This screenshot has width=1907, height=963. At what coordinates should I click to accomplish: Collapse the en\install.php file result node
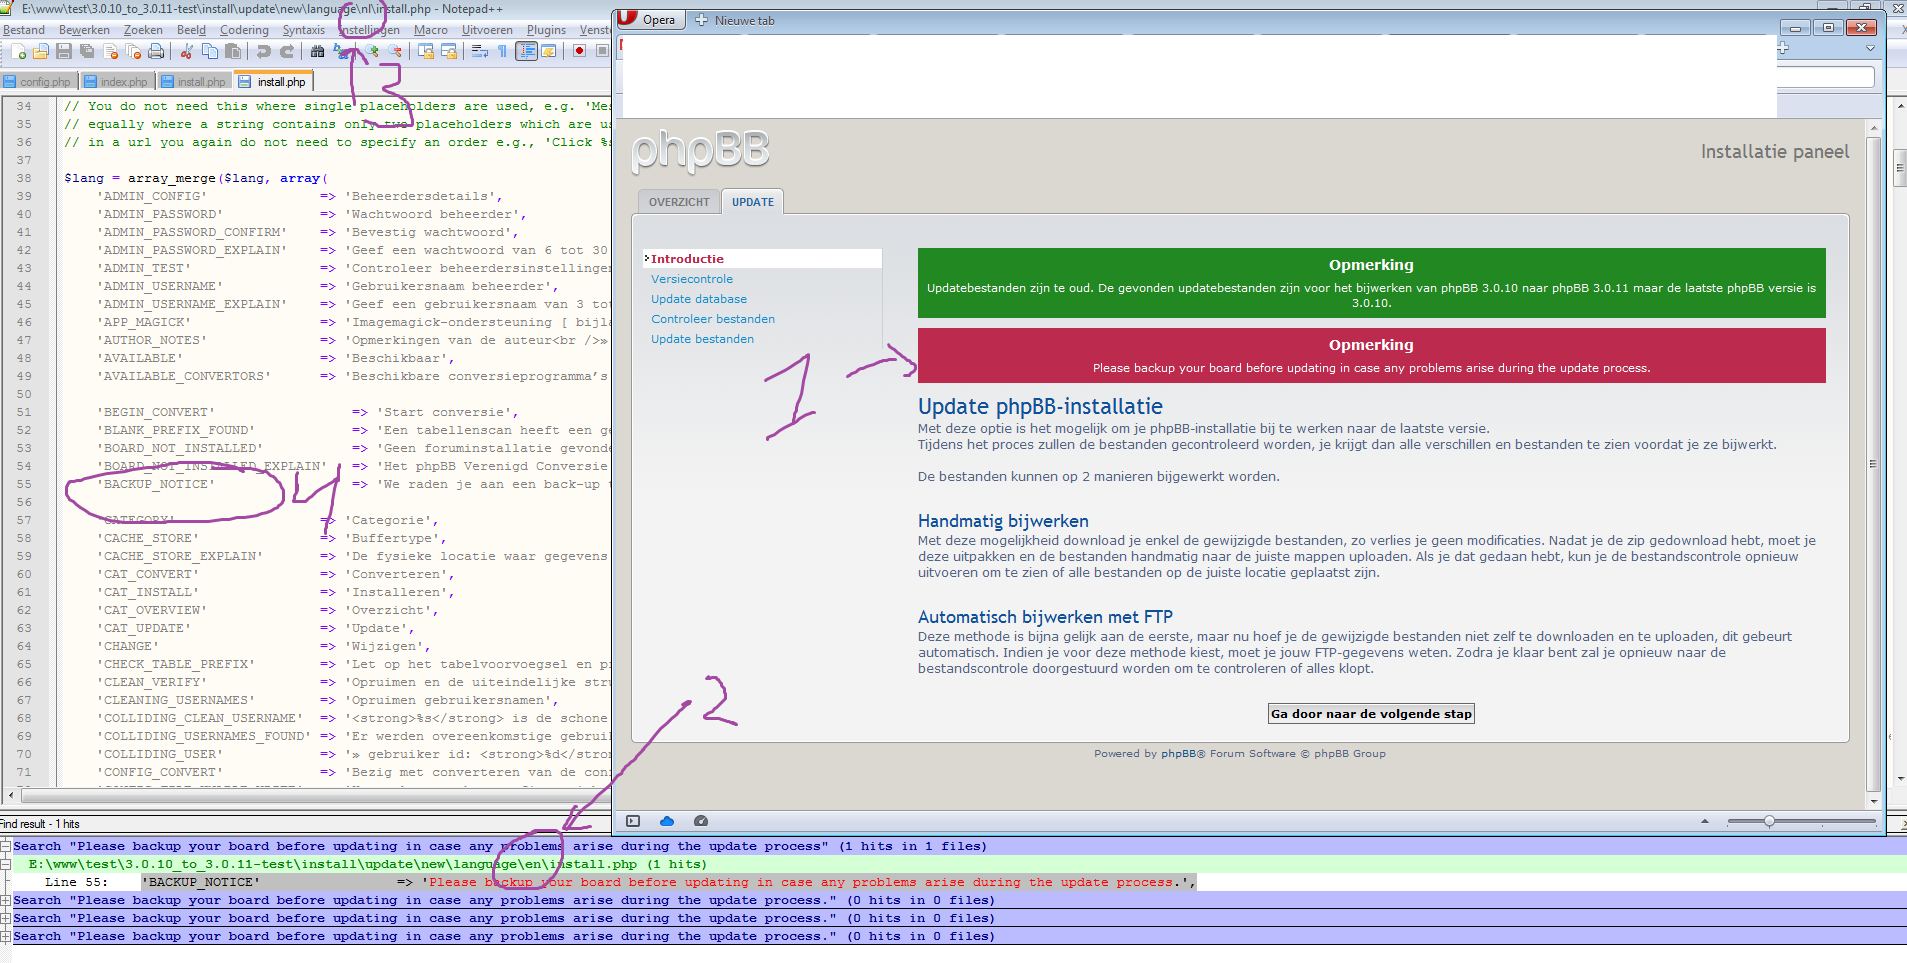pyautogui.click(x=6, y=864)
